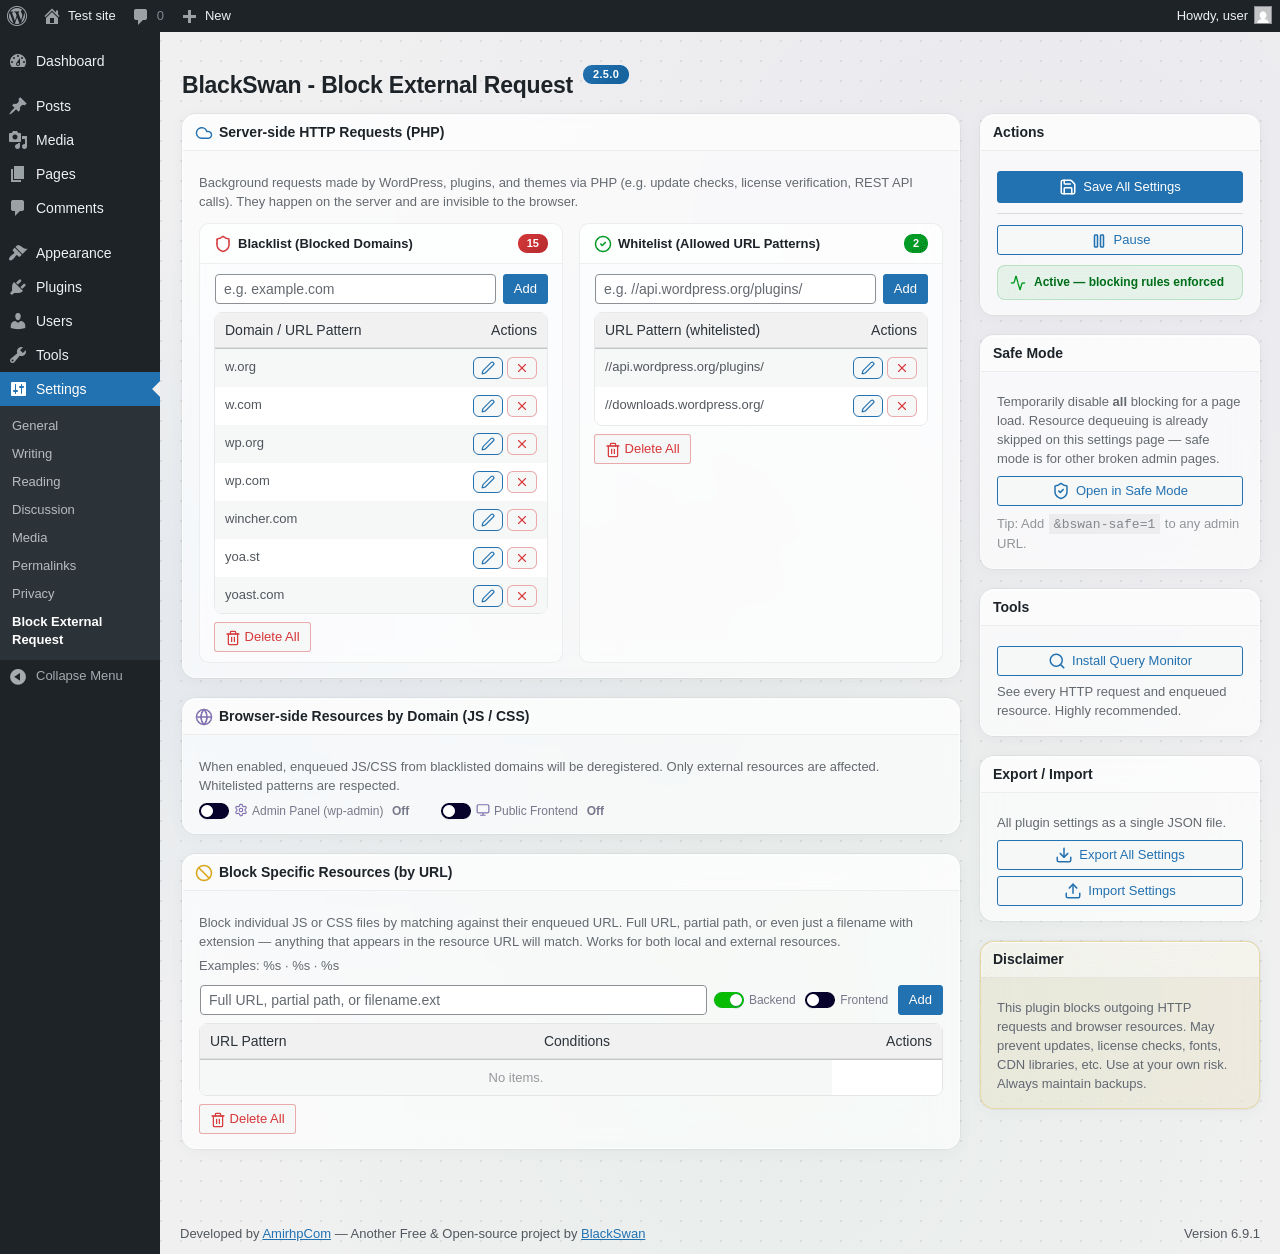1280x1254 pixels.
Task: Toggle the Backend condition switch
Action: [729, 1000]
